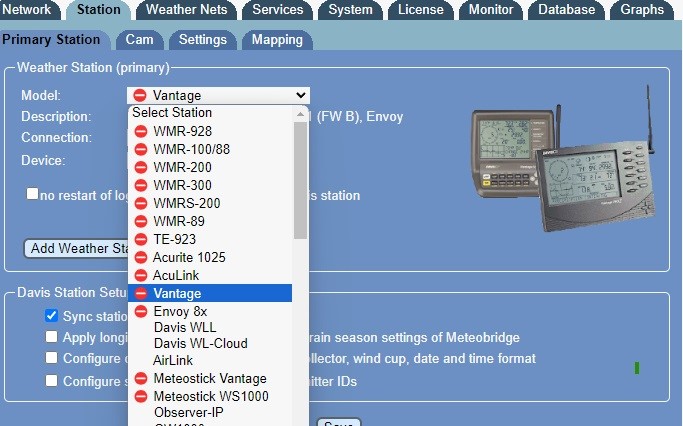Switch to the Weather Nets tab

coord(186,10)
